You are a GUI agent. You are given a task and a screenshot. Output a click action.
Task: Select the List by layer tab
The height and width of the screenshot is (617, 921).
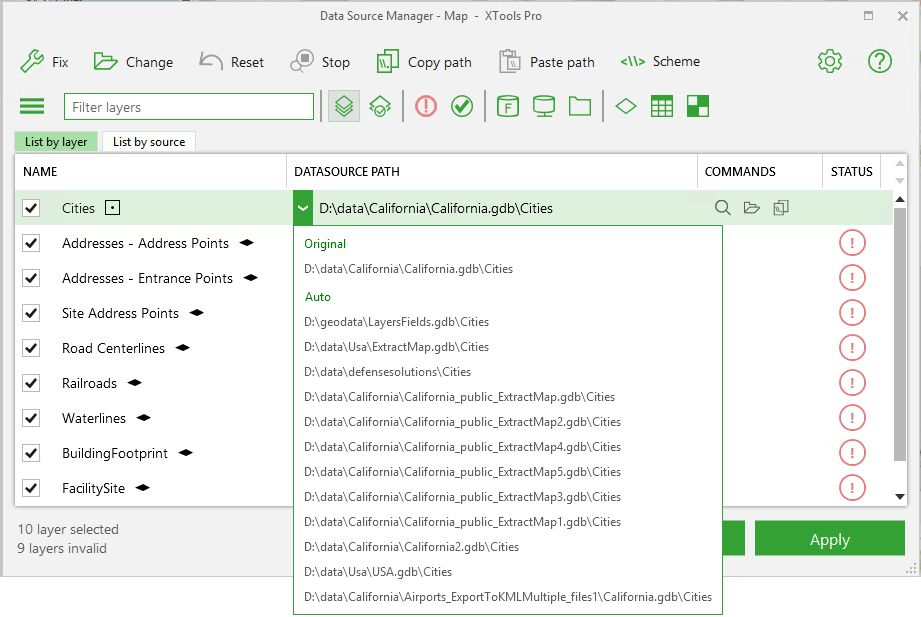click(56, 141)
